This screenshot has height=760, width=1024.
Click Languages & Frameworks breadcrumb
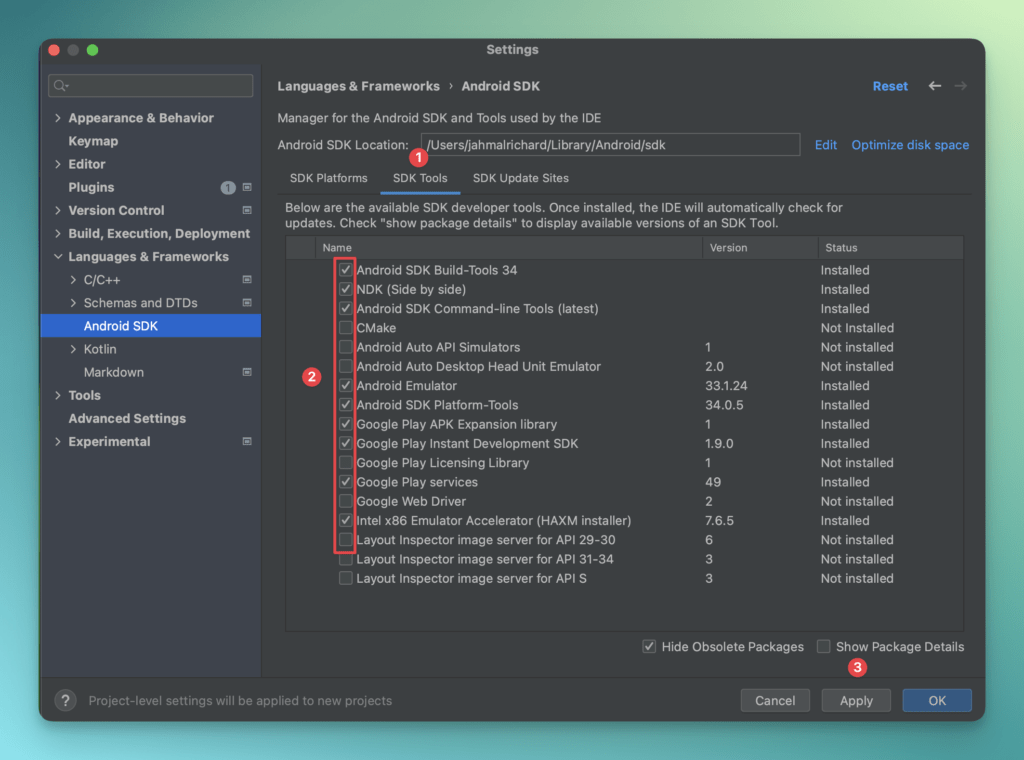click(359, 86)
